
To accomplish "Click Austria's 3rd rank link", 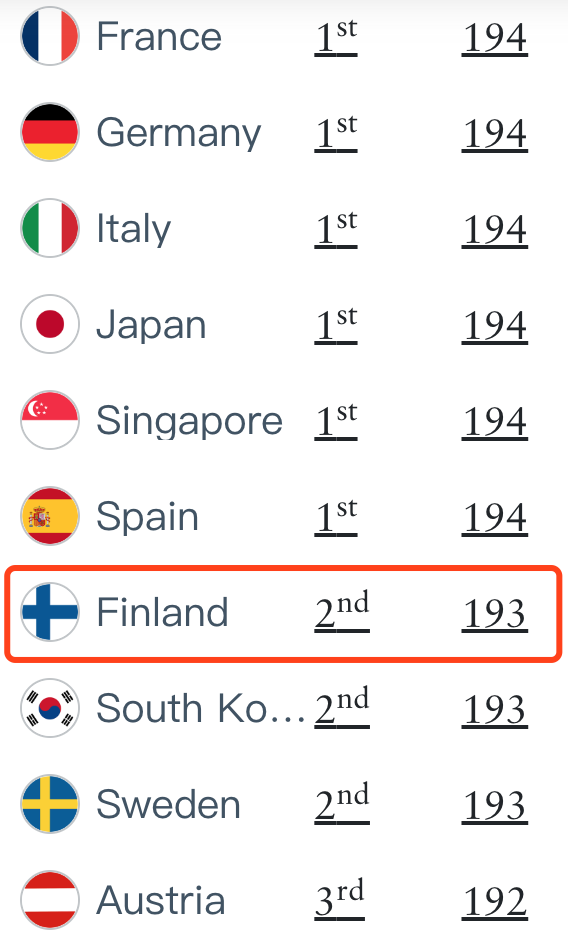I will 339,899.
